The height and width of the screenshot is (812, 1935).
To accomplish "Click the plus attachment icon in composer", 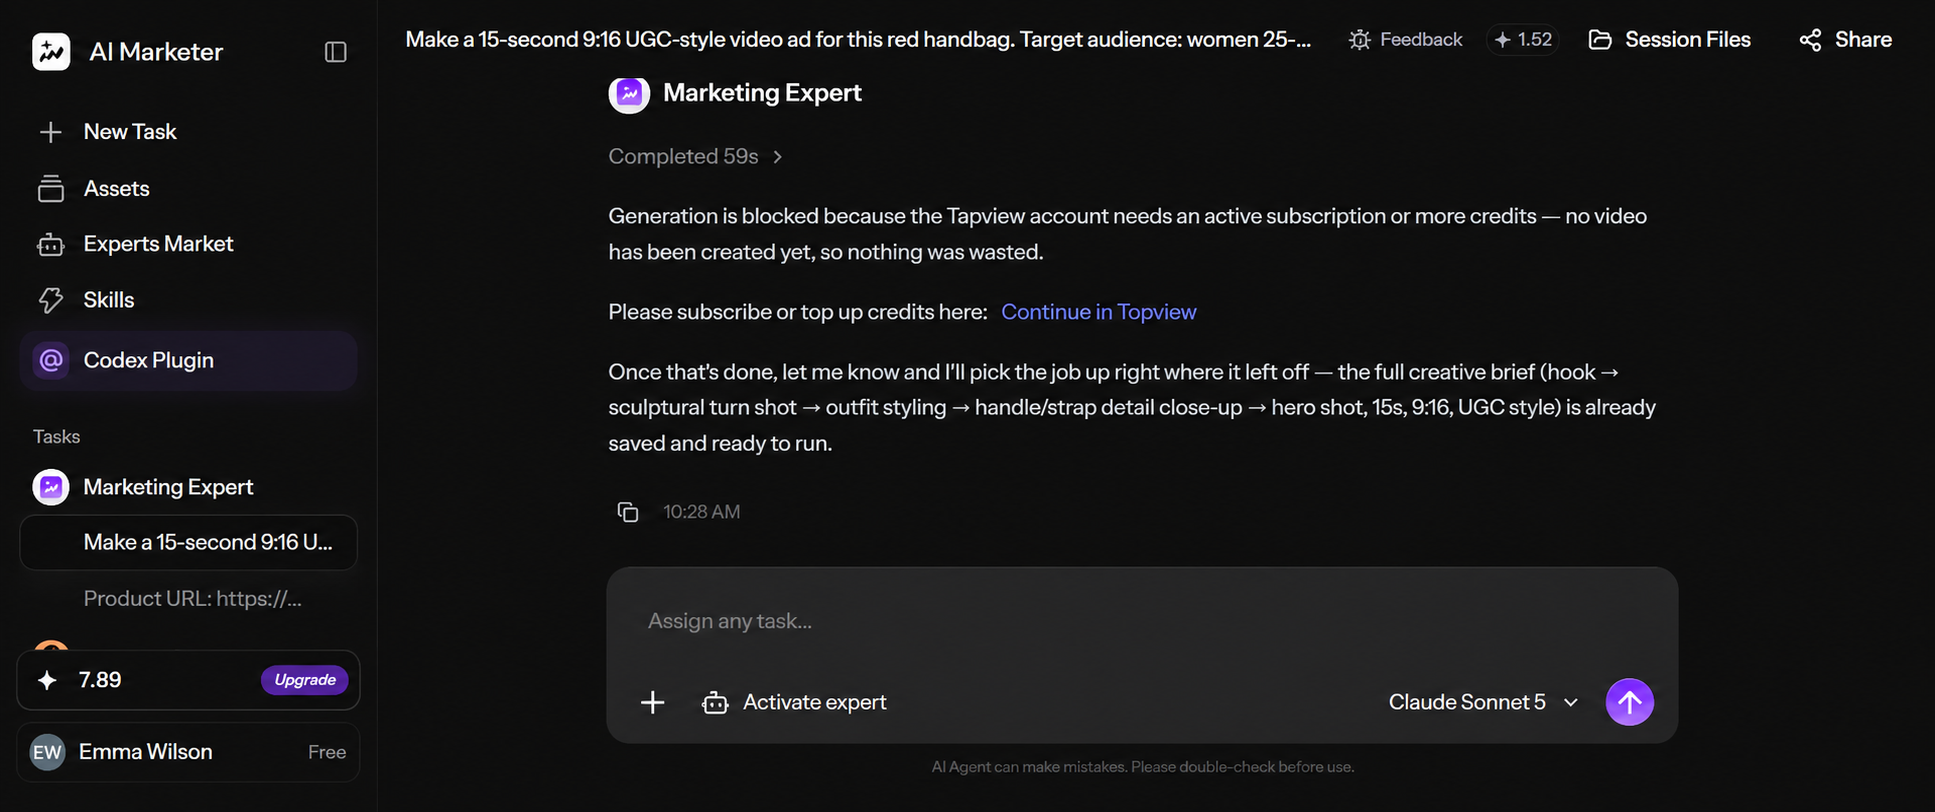I will pyautogui.click(x=652, y=703).
